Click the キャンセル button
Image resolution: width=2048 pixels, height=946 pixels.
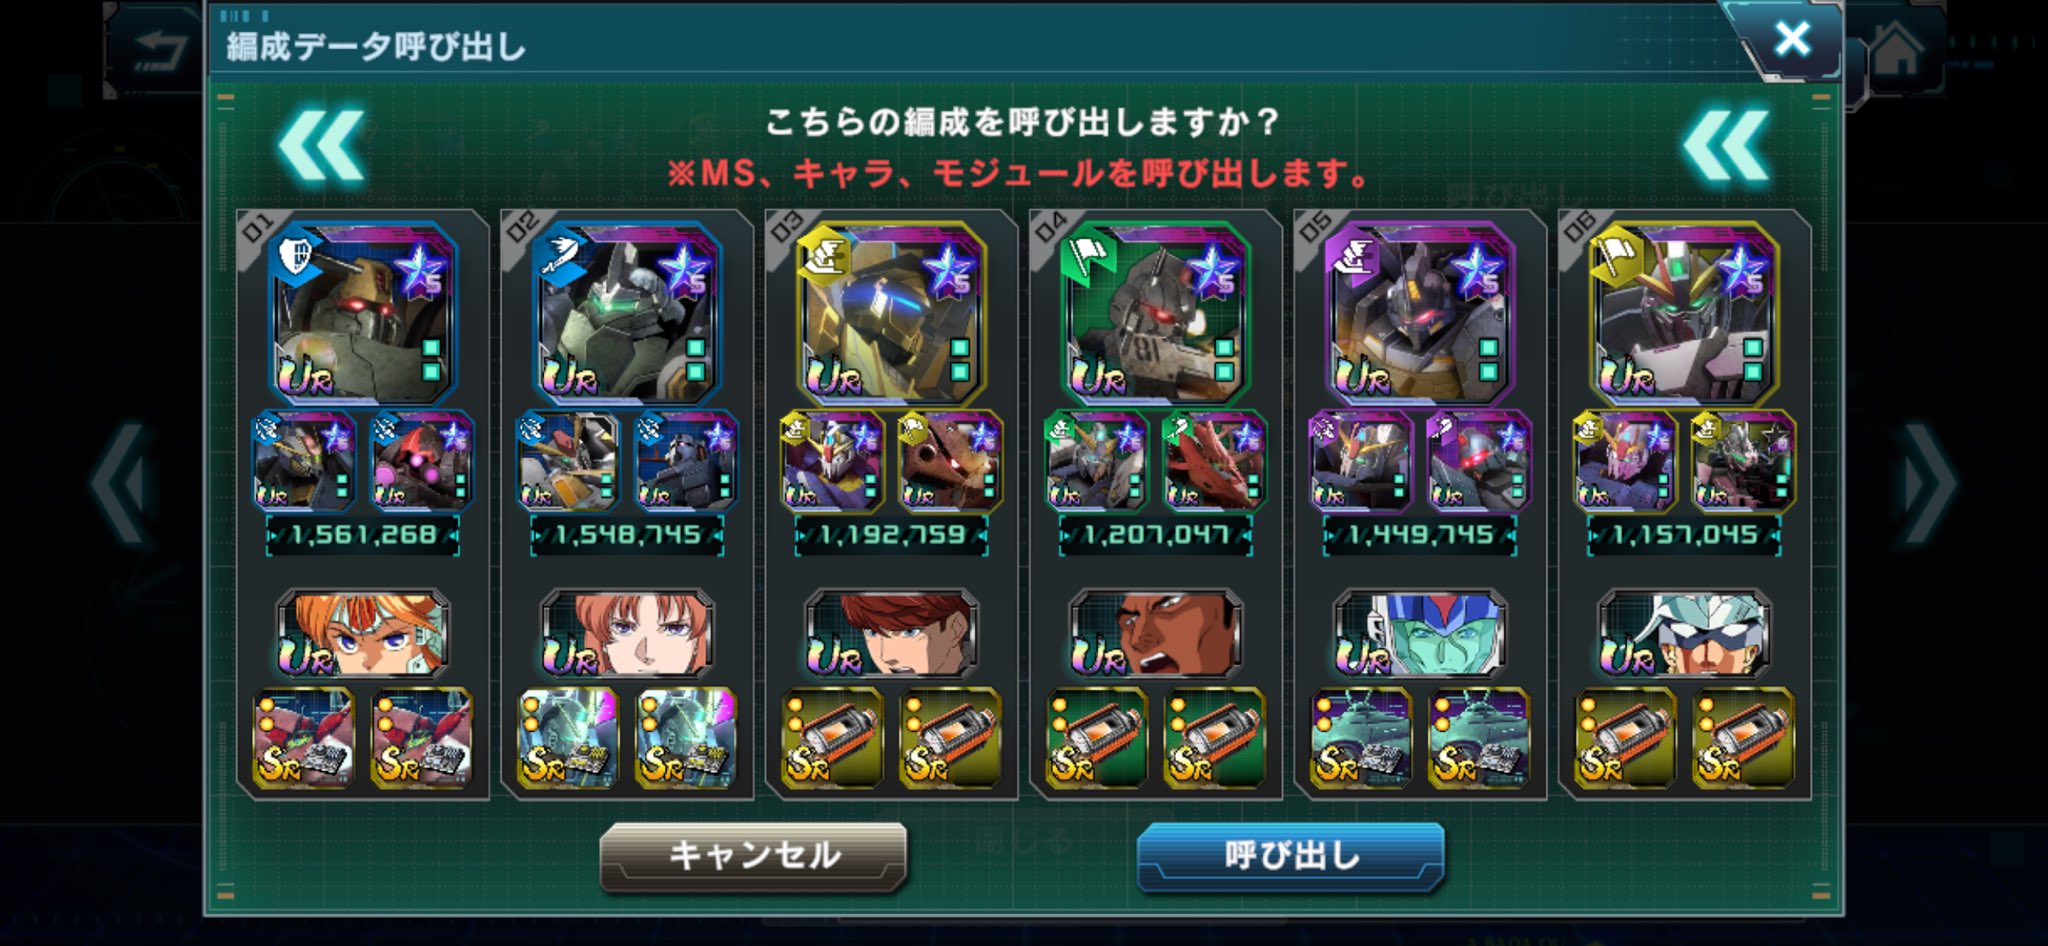753,856
